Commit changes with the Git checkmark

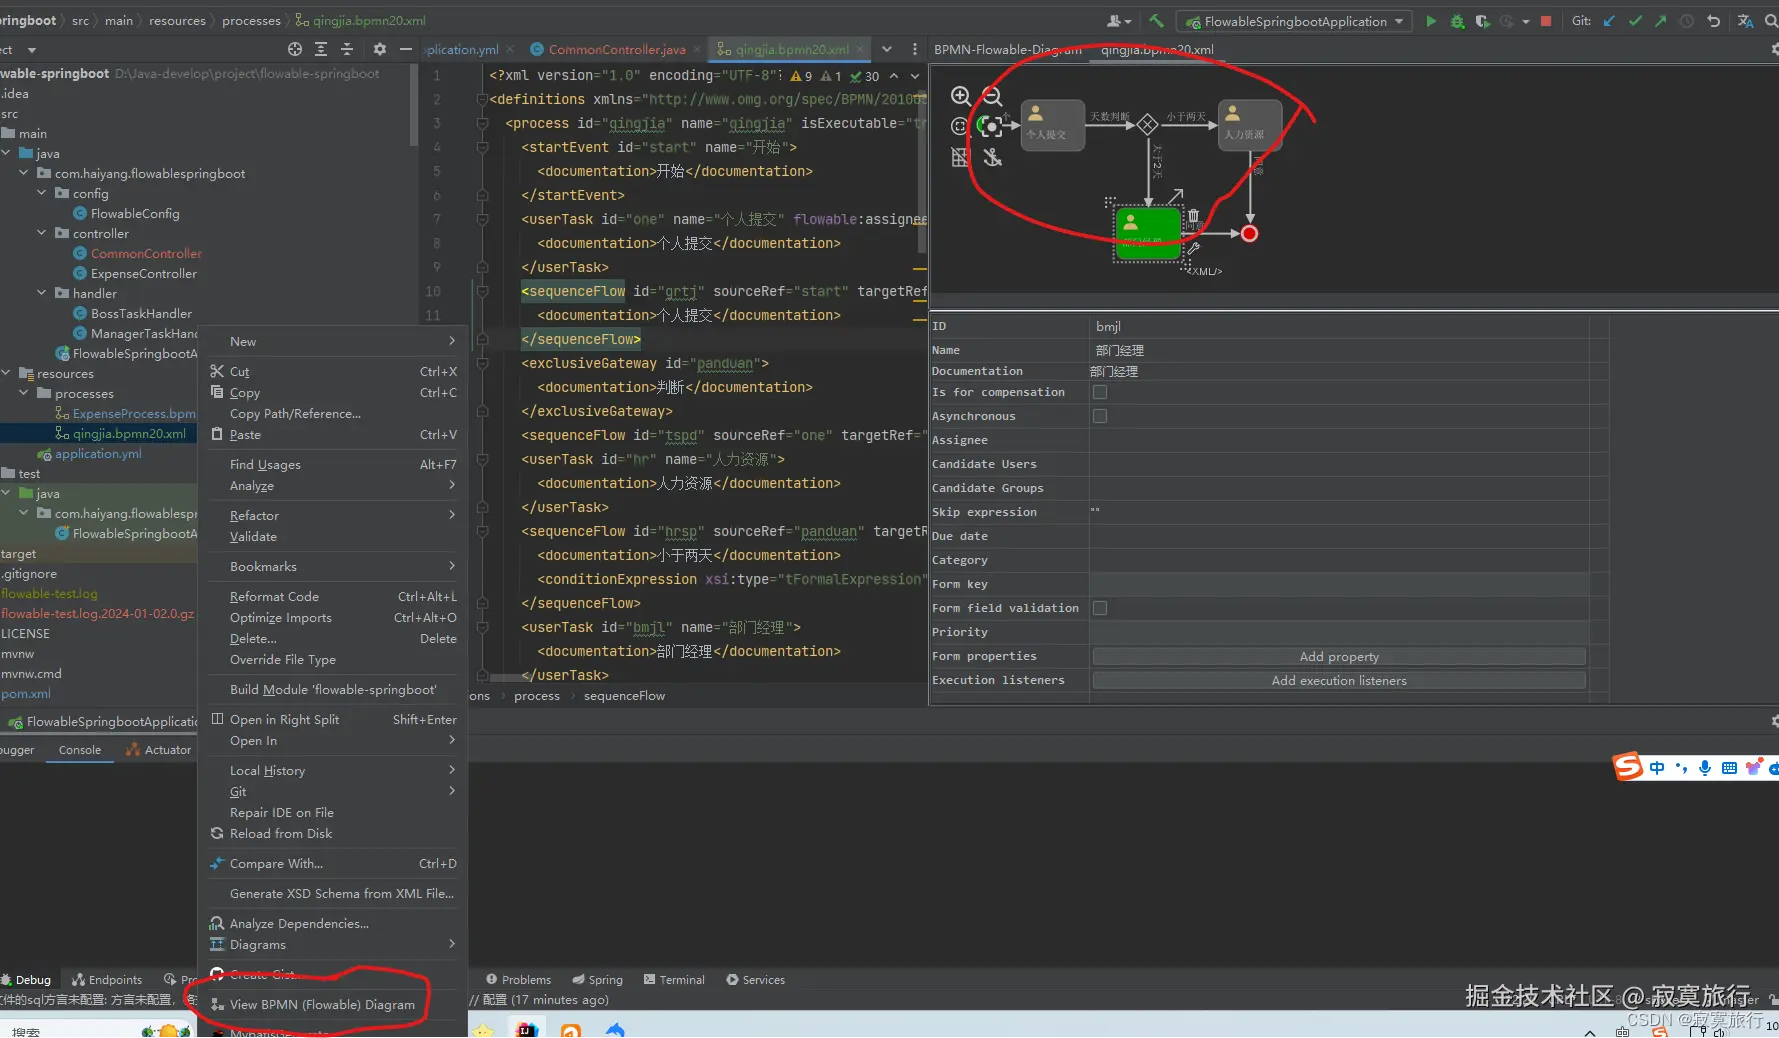(x=1635, y=21)
